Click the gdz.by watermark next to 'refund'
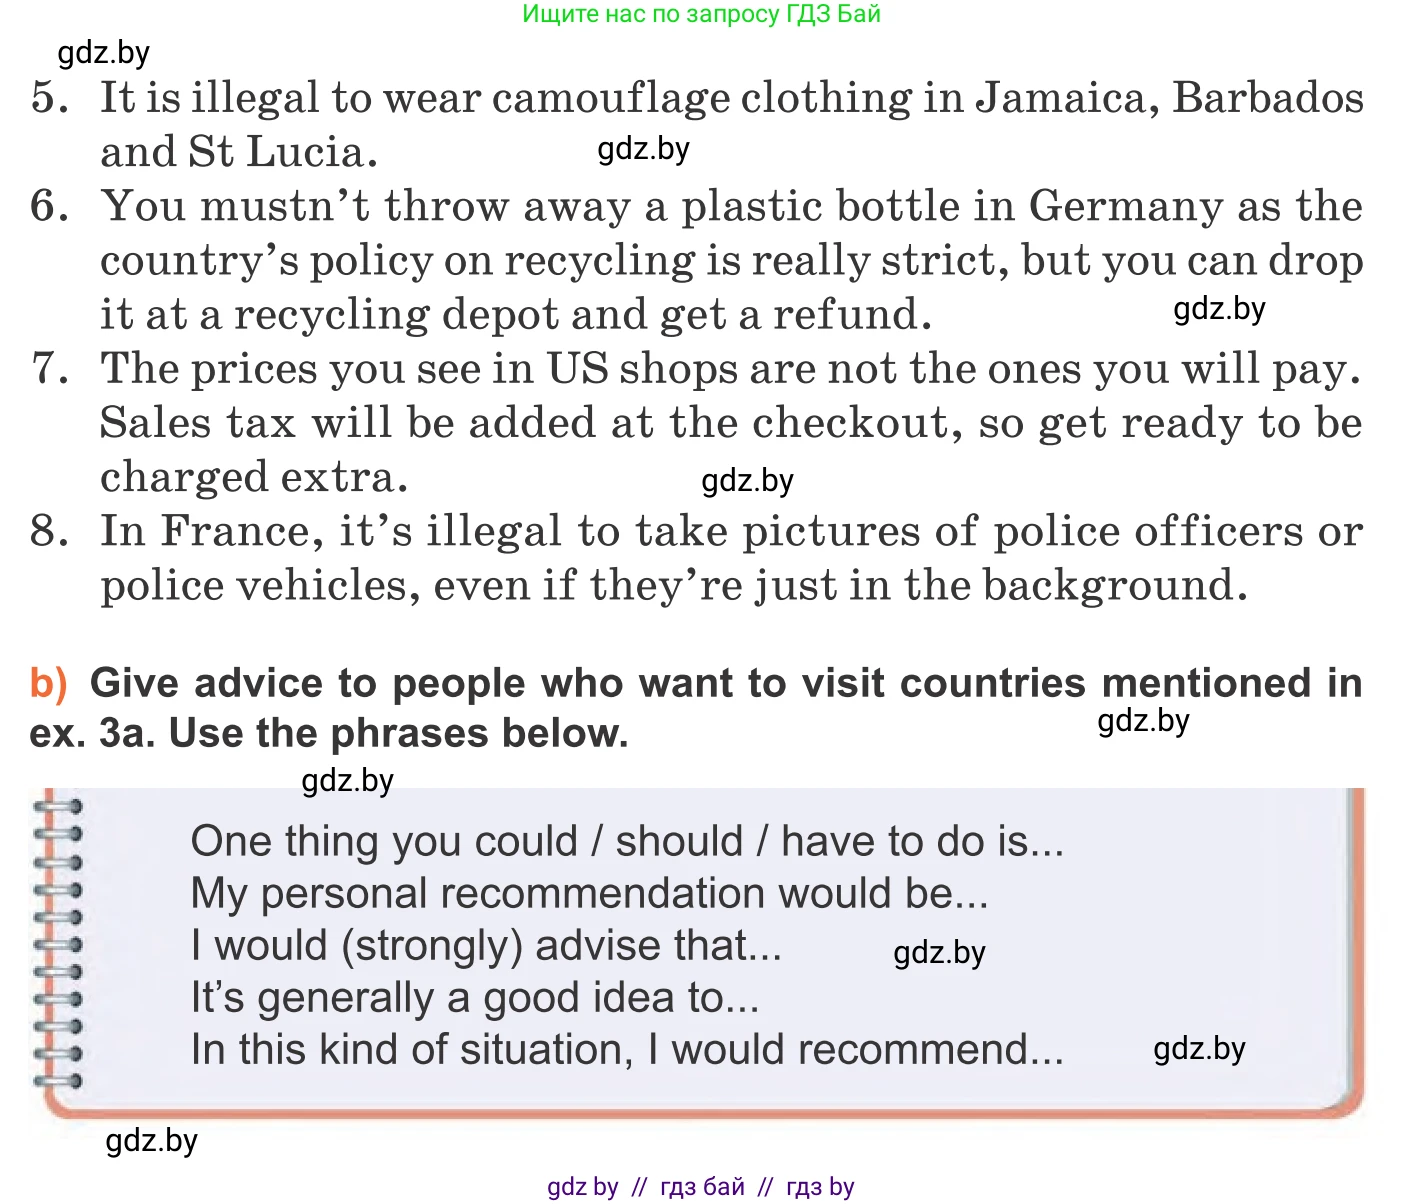 pyautogui.click(x=1219, y=309)
